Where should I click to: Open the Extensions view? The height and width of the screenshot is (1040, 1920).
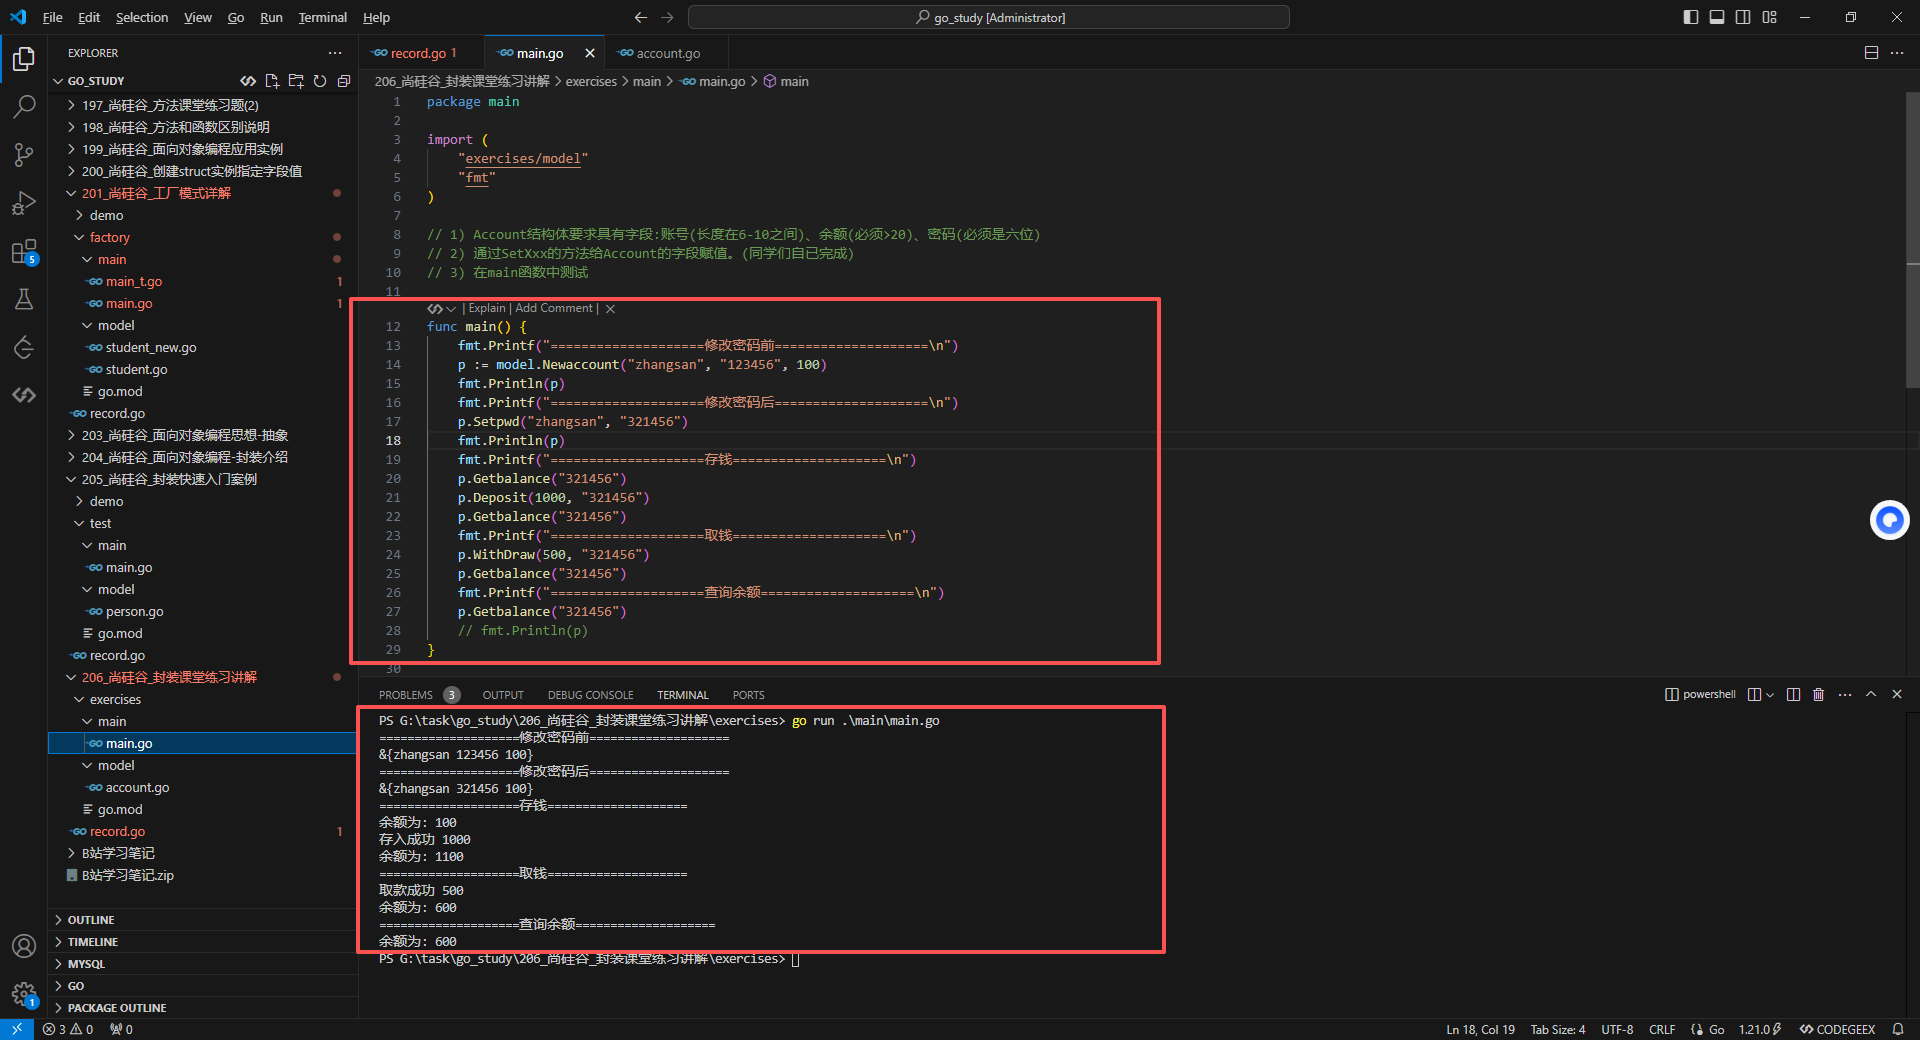(24, 251)
